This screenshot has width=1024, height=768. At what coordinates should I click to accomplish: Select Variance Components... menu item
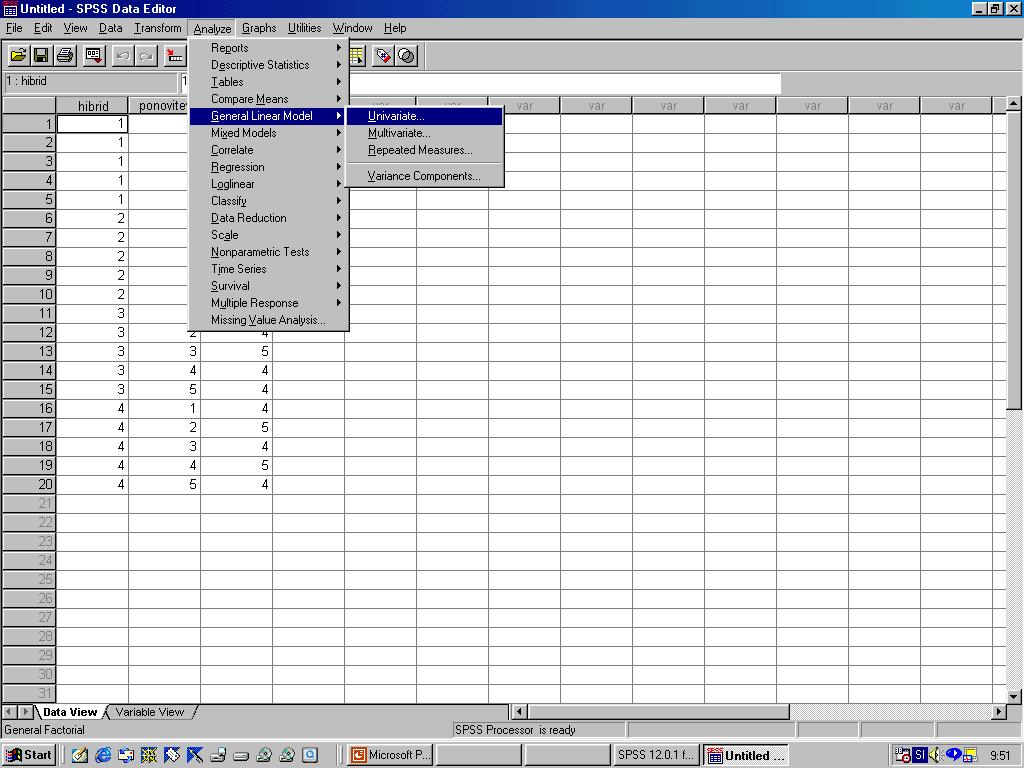(x=424, y=176)
